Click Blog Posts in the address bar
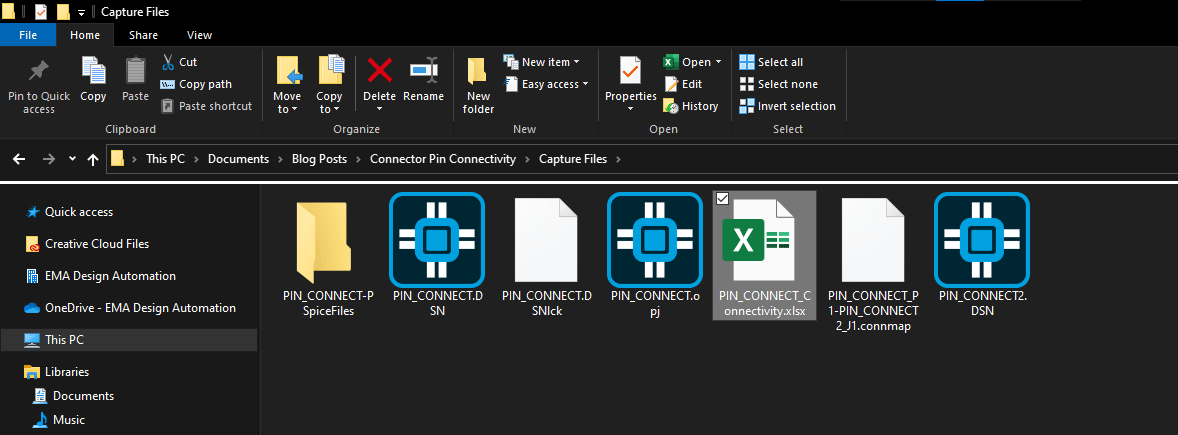1178x435 pixels. coord(315,159)
